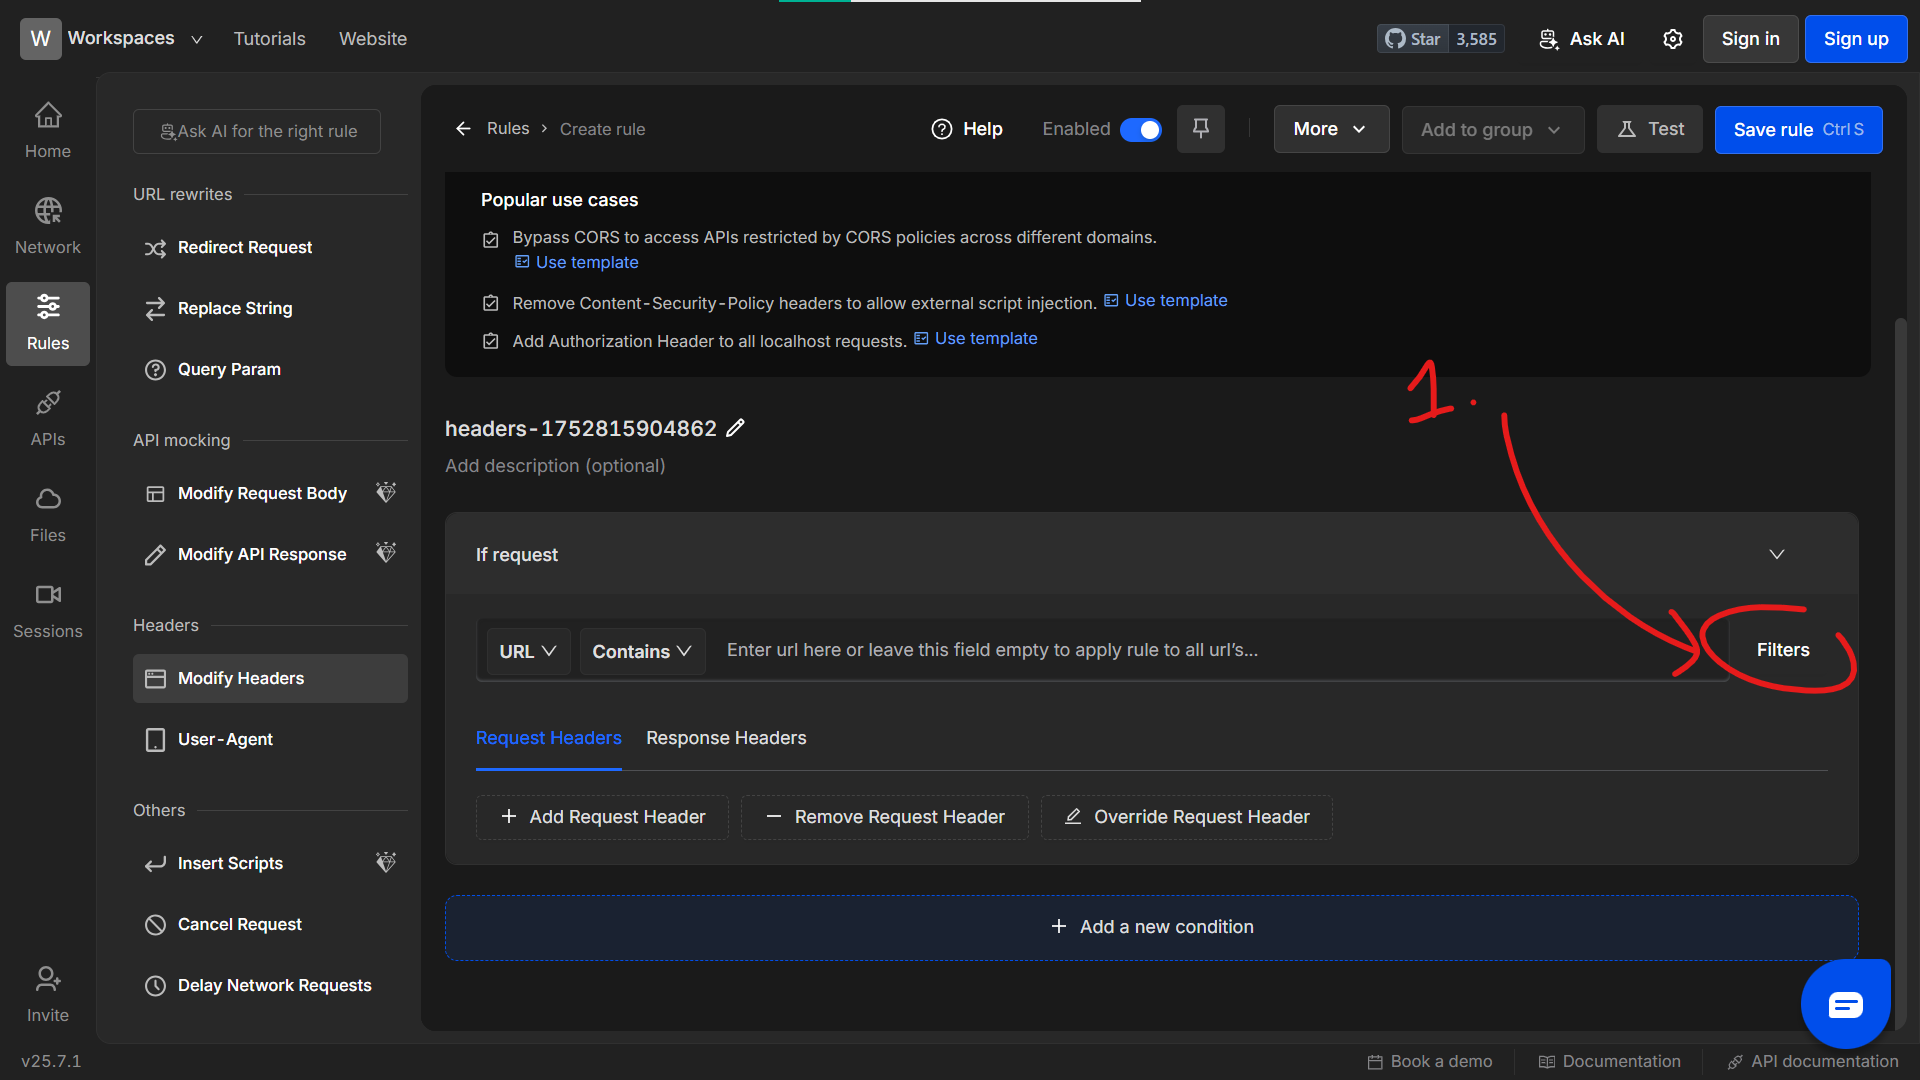Collapse the If request section

click(x=1777, y=554)
